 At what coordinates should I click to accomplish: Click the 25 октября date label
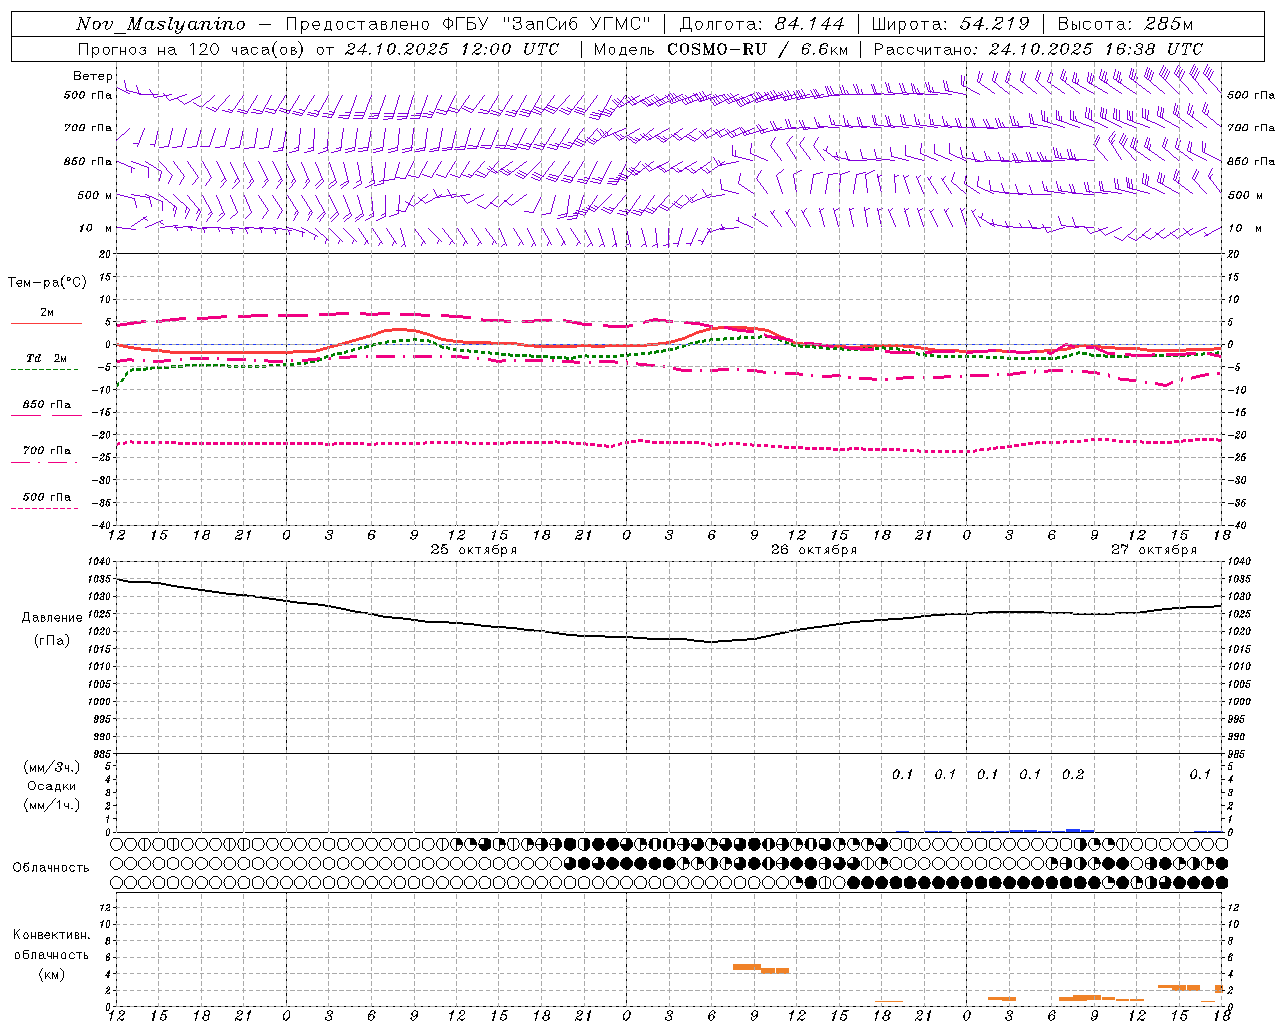pyautogui.click(x=474, y=550)
